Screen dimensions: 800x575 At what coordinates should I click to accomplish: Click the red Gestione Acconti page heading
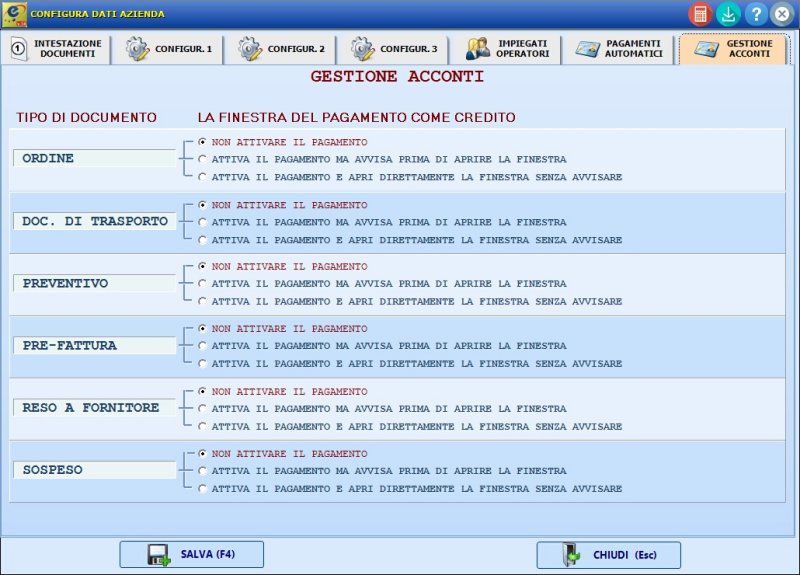[x=397, y=77]
